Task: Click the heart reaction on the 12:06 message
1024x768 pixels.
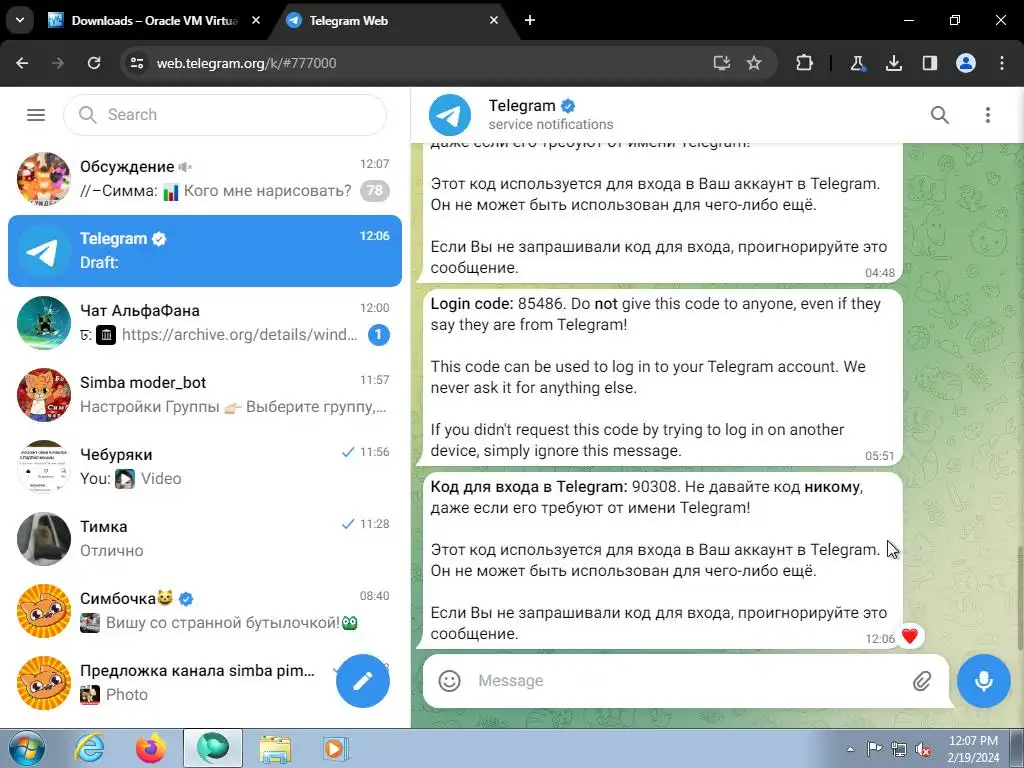Action: (910, 636)
